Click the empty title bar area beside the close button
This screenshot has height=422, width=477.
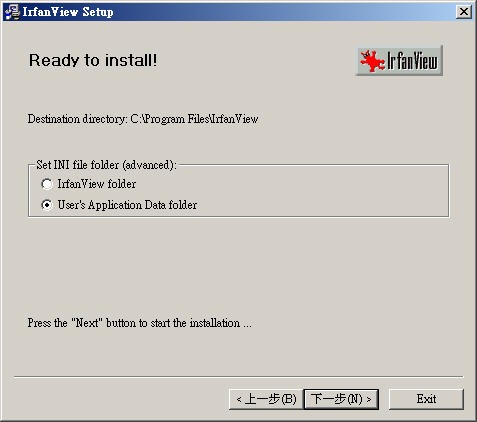[283, 12]
